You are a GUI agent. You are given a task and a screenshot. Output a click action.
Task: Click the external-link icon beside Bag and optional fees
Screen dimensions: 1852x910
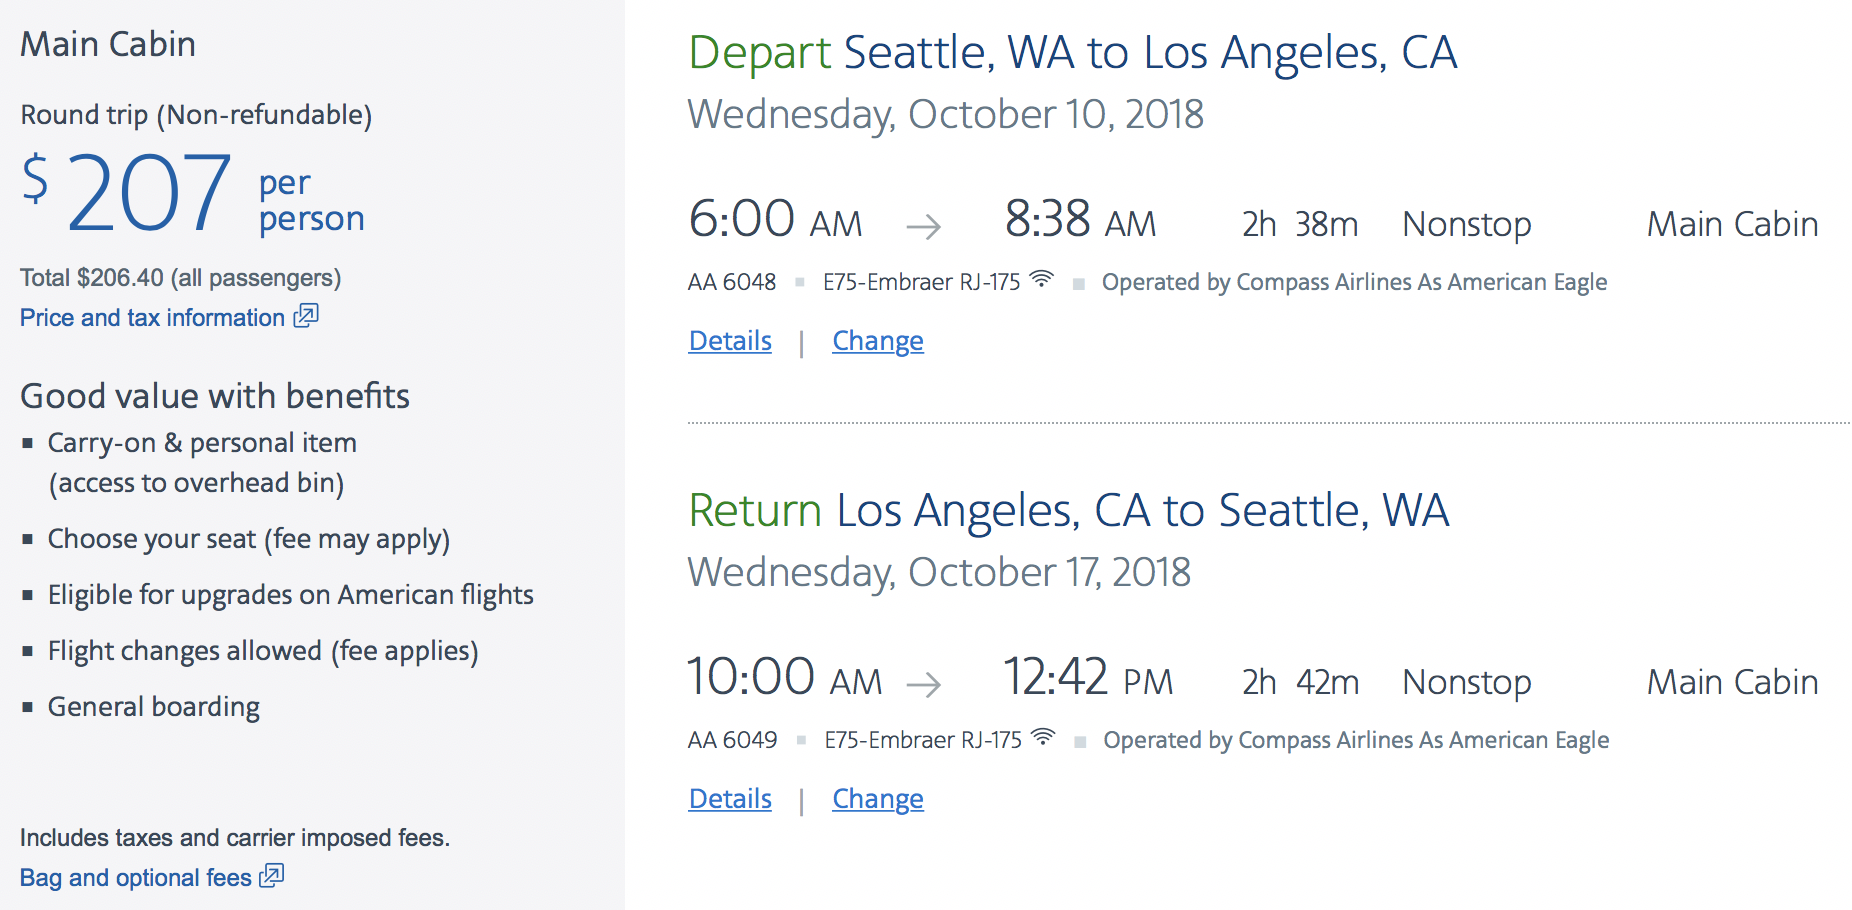pos(270,877)
